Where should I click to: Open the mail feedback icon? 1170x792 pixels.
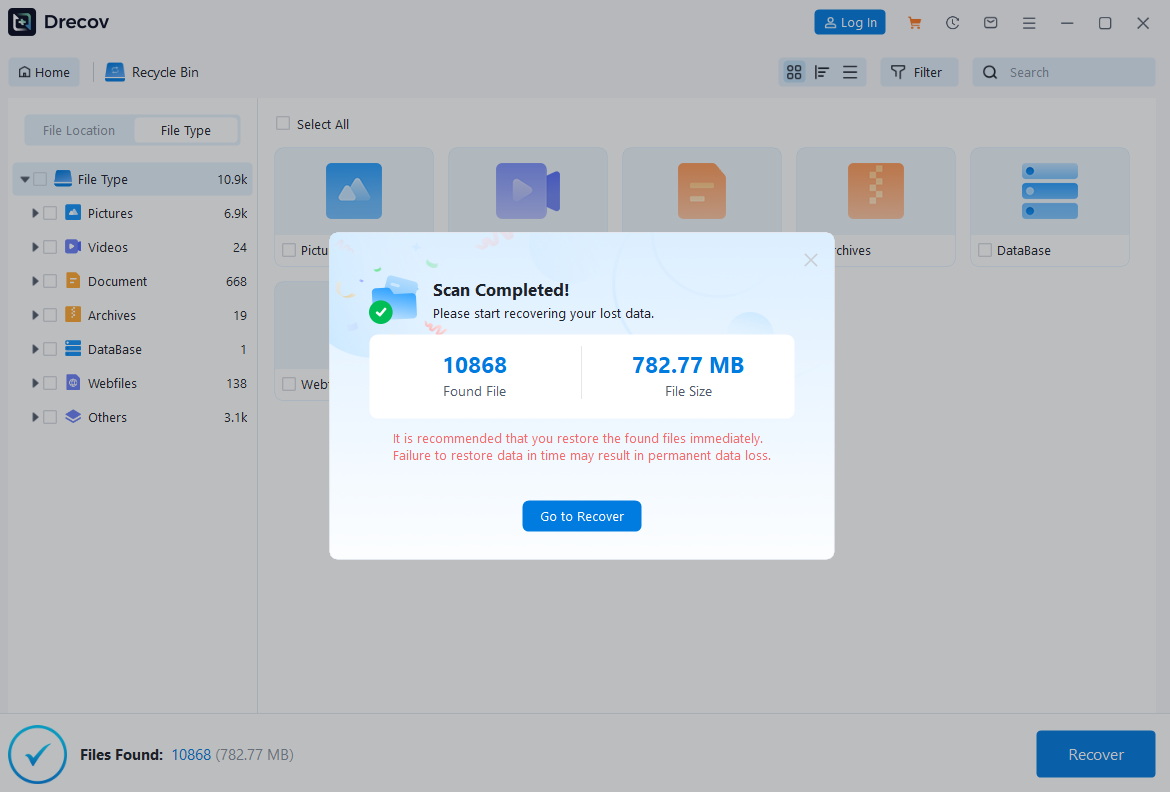coord(990,23)
